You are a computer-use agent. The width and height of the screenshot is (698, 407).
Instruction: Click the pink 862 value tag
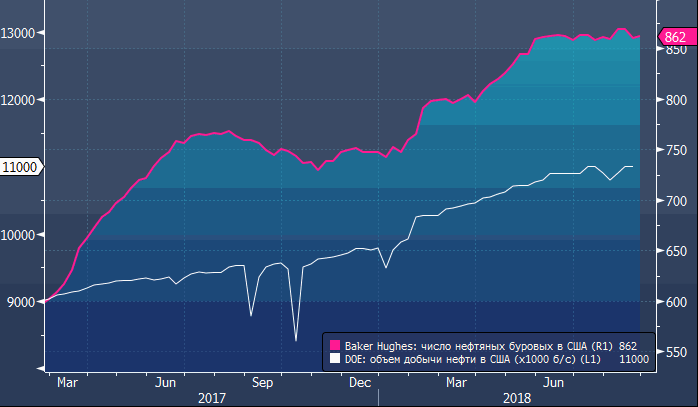click(x=676, y=38)
